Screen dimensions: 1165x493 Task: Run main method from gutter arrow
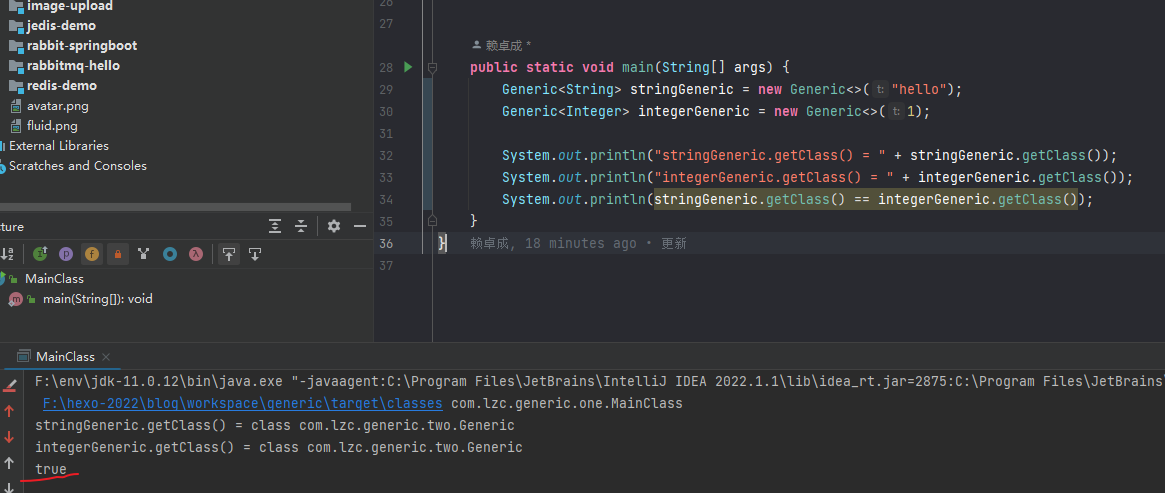(407, 68)
